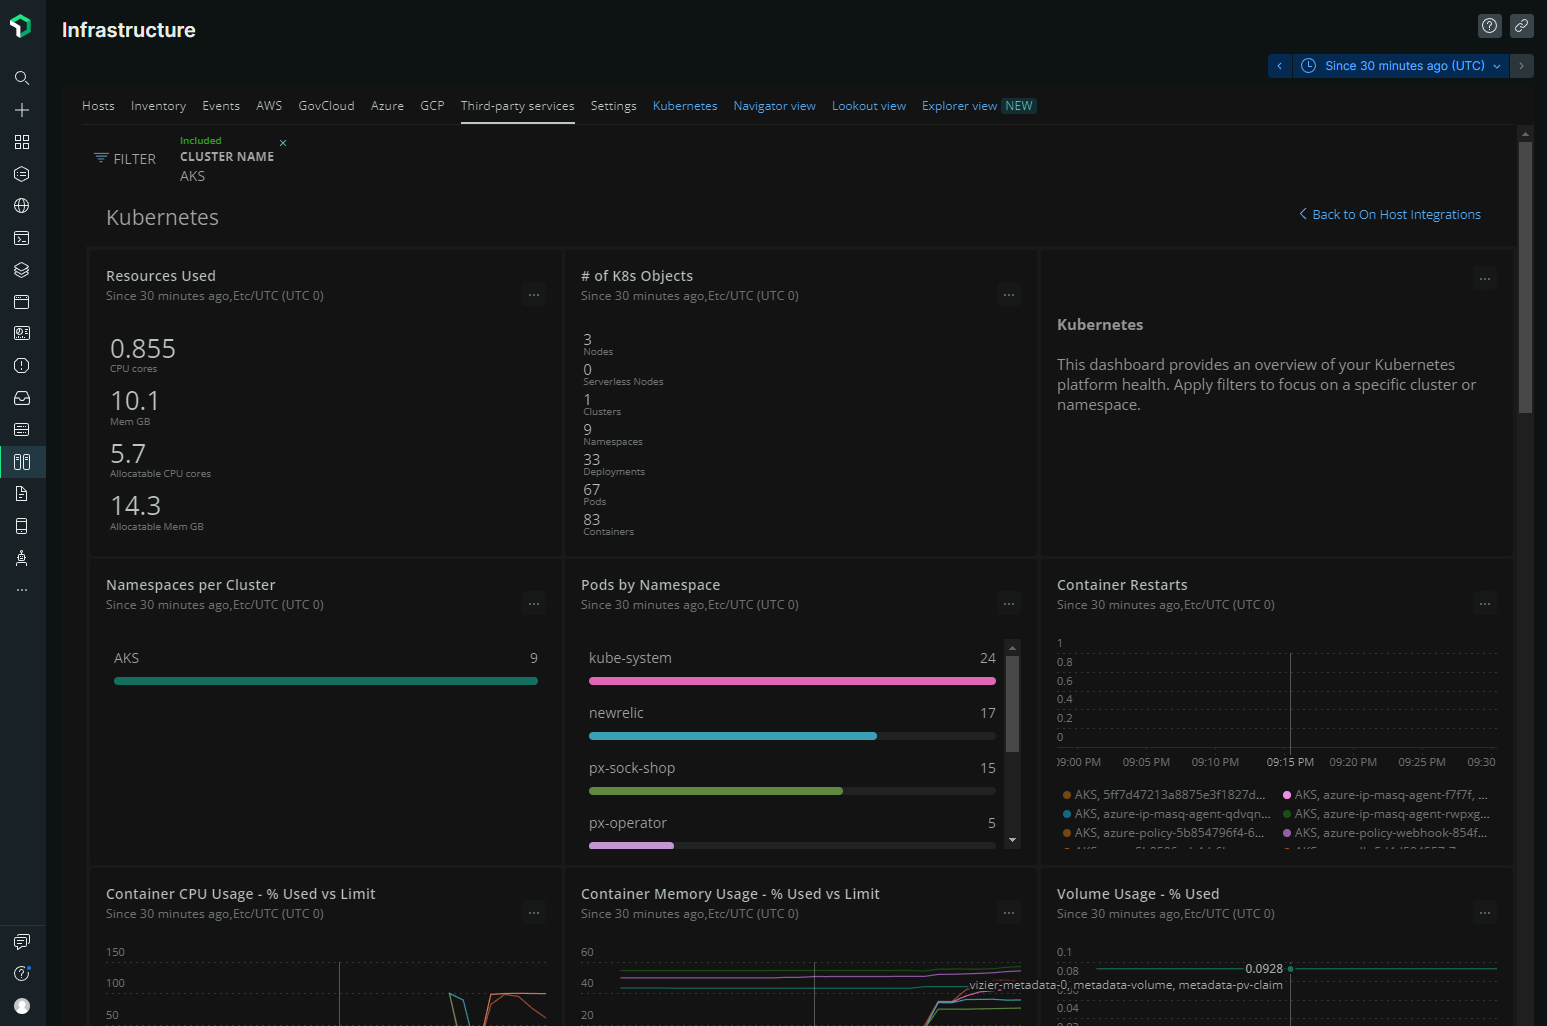This screenshot has width=1547, height=1026.
Task: Toggle legend AKS, azure-policy-webhook series
Action: coord(1385,833)
